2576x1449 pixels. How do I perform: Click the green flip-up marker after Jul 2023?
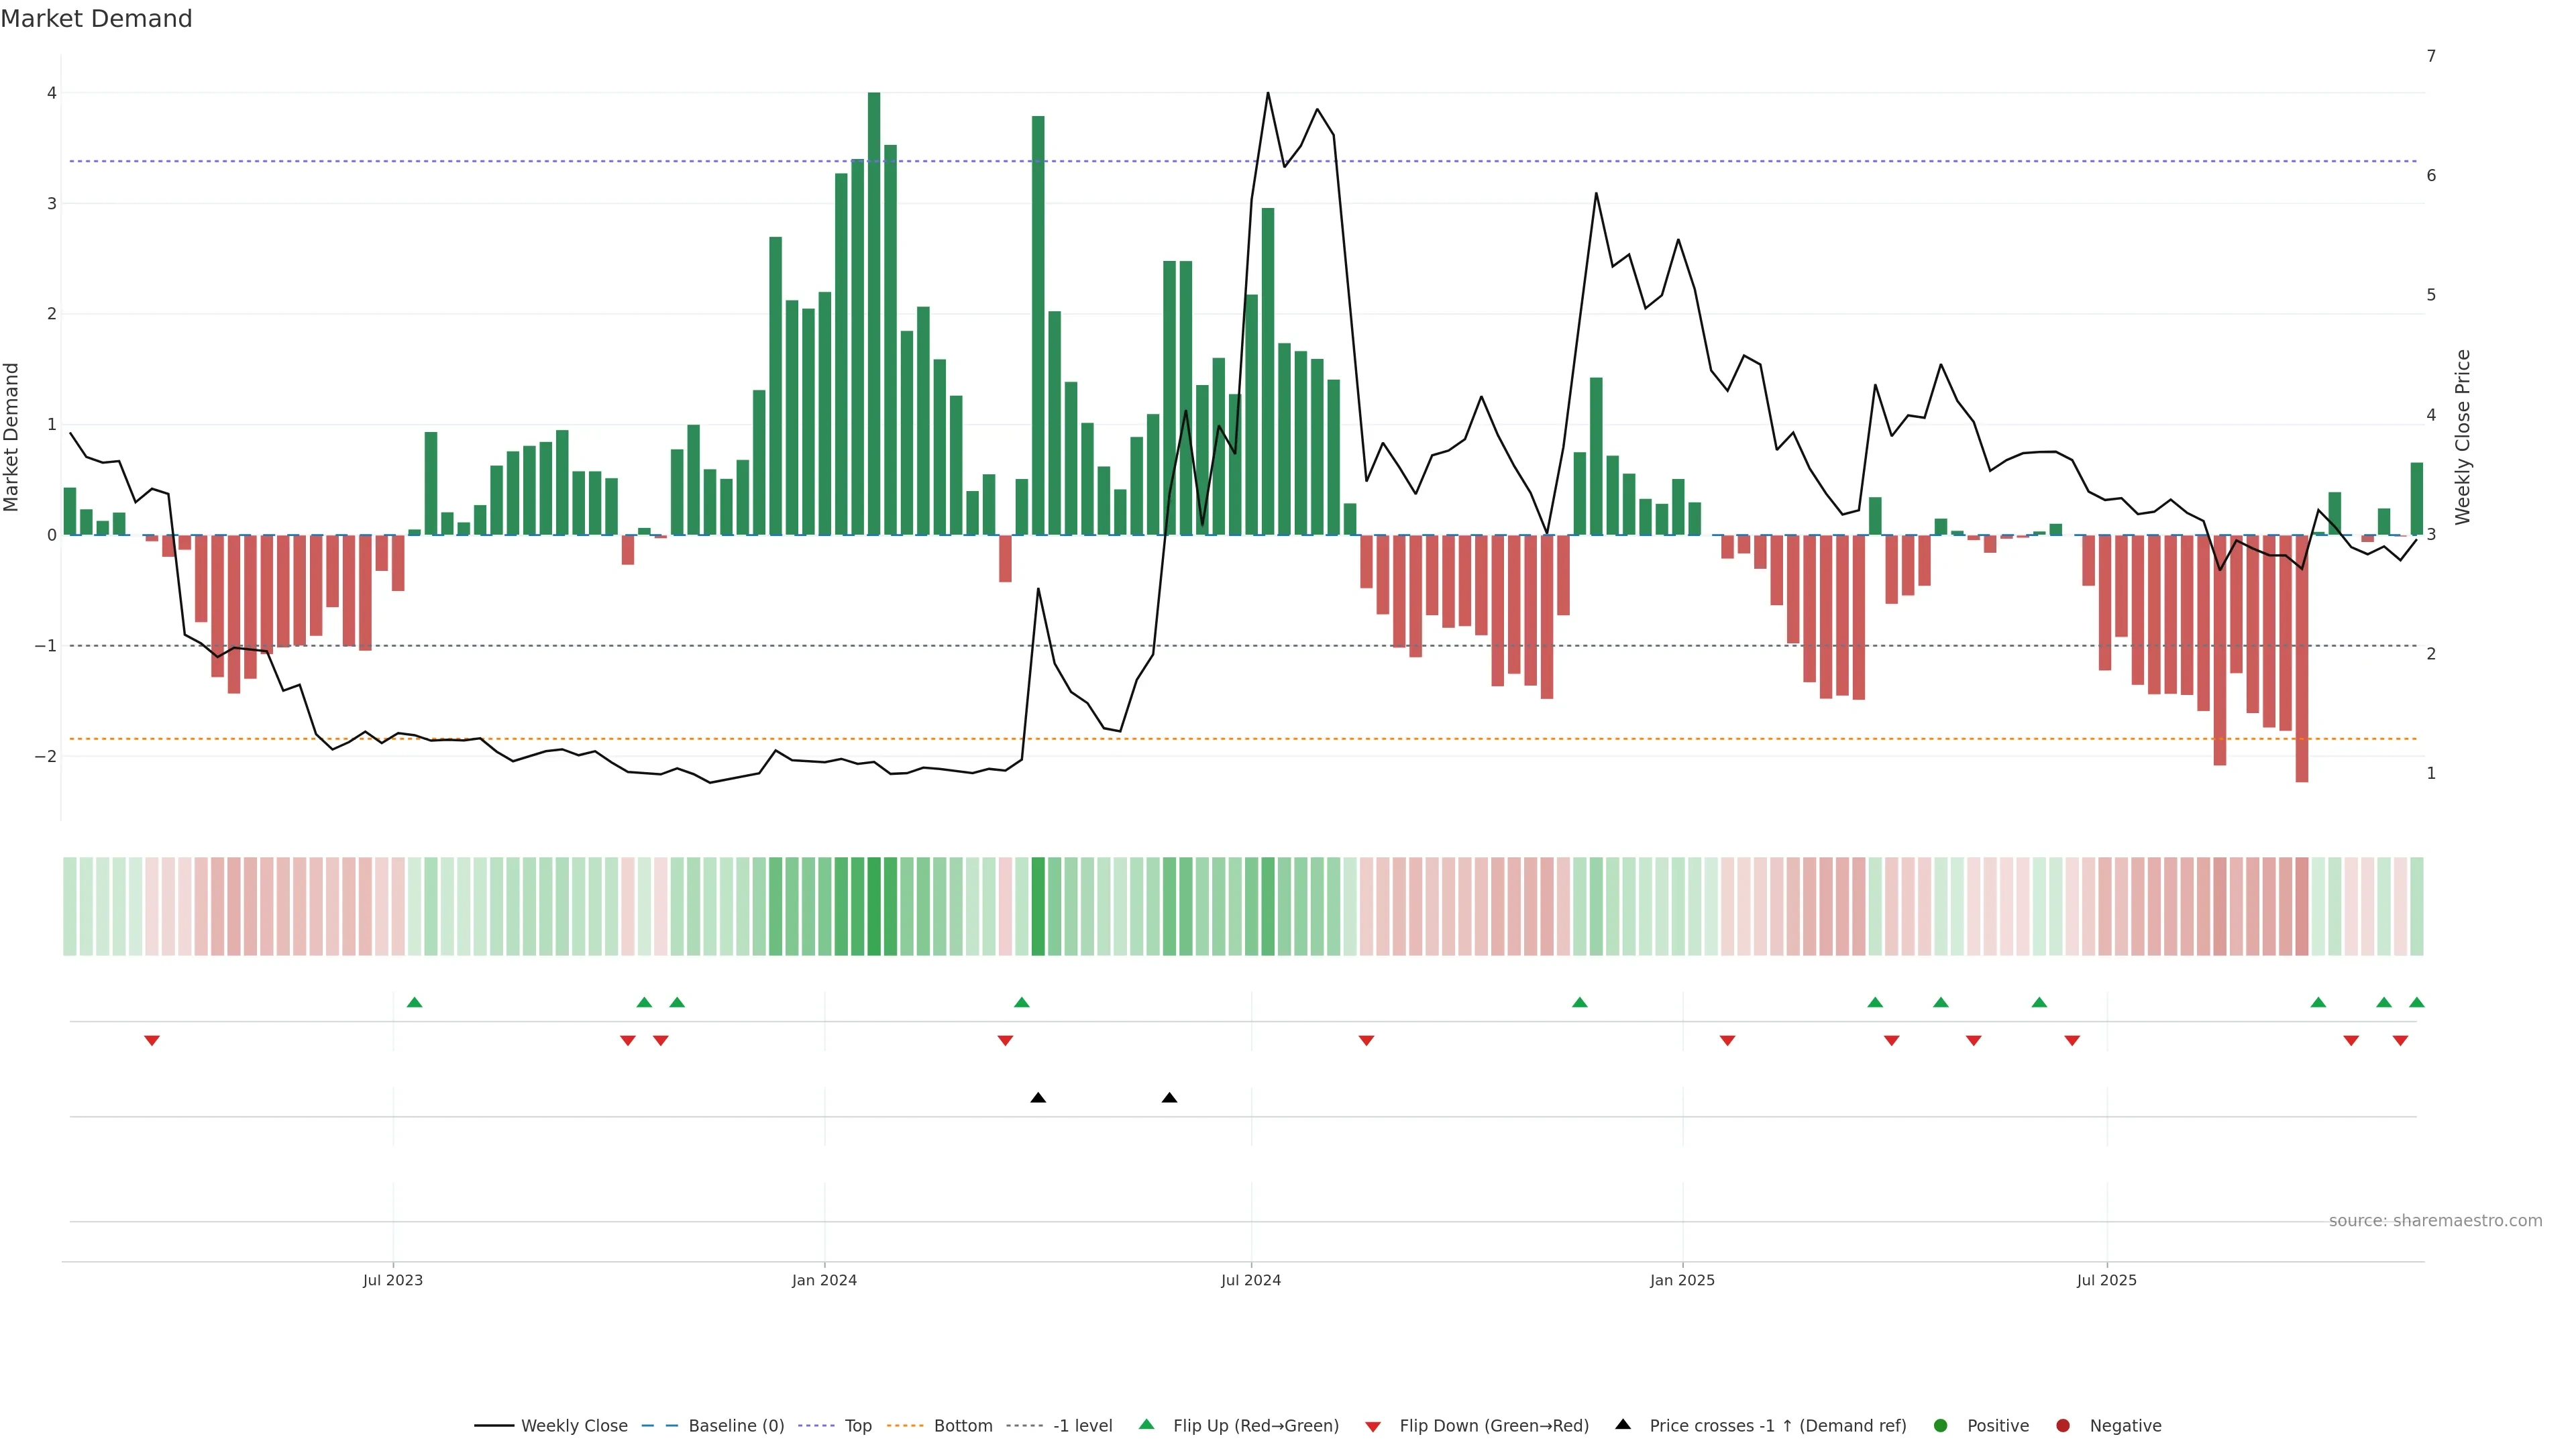pos(415,1002)
